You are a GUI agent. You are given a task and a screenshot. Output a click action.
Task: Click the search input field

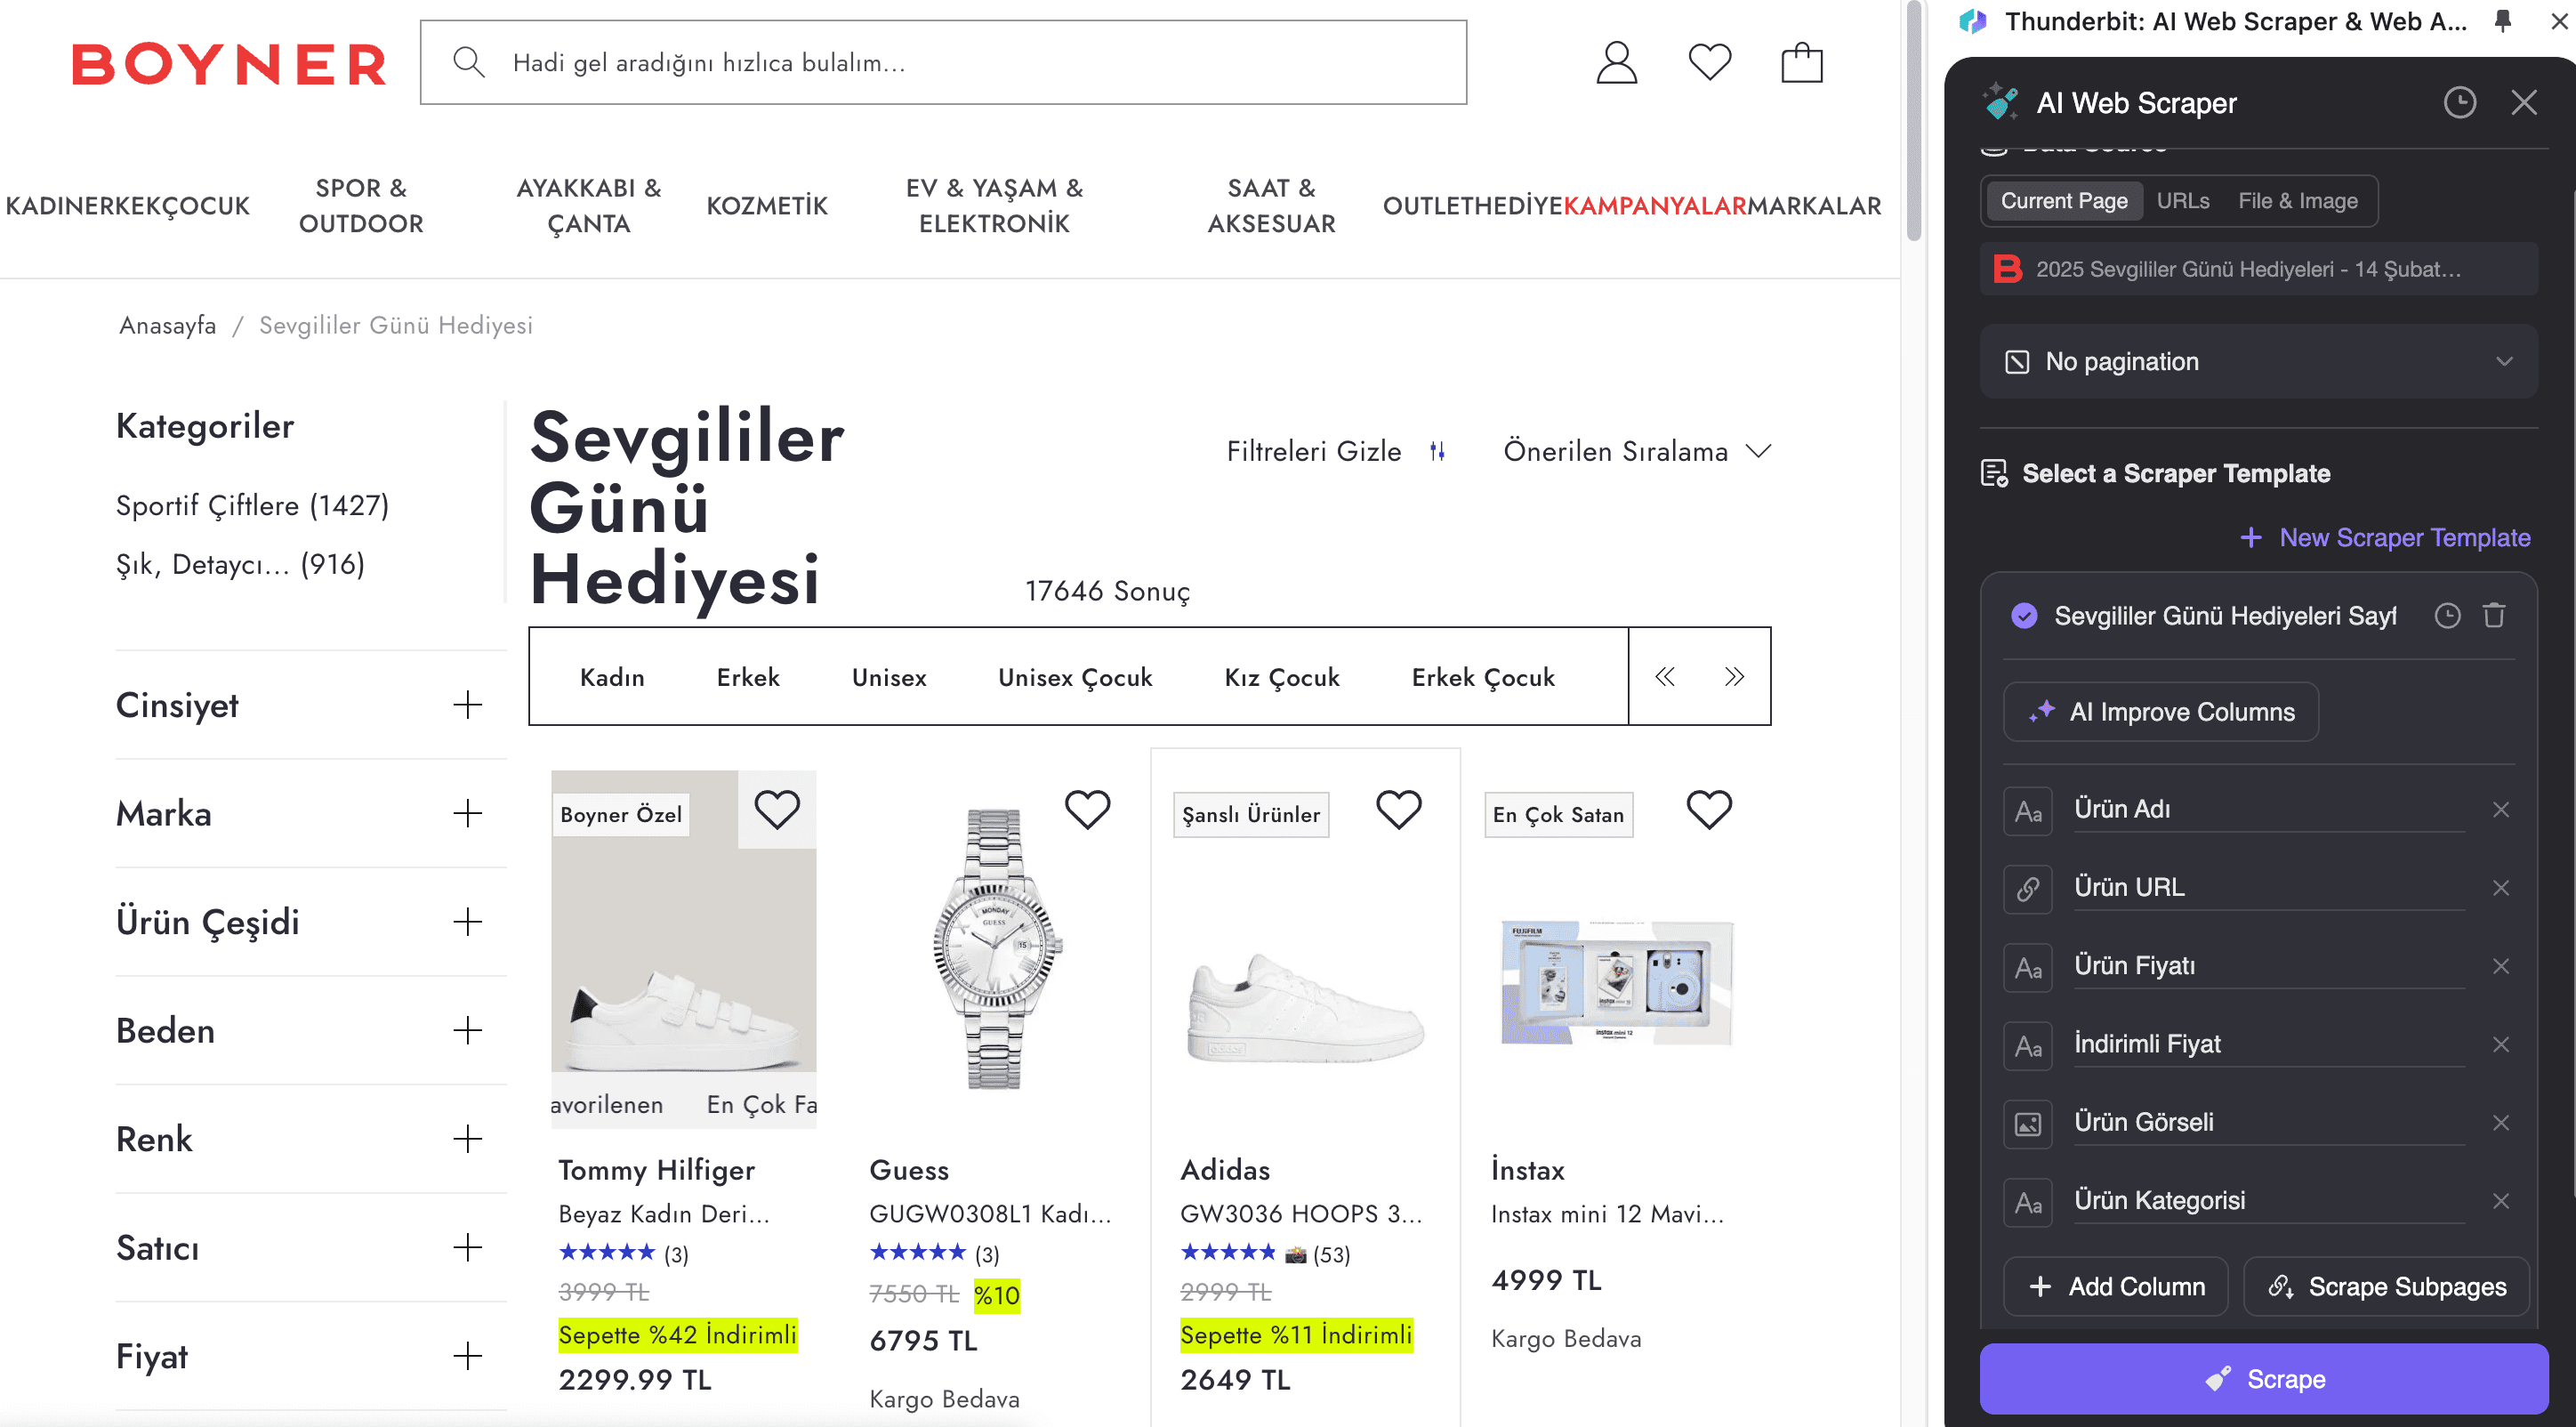(x=943, y=62)
